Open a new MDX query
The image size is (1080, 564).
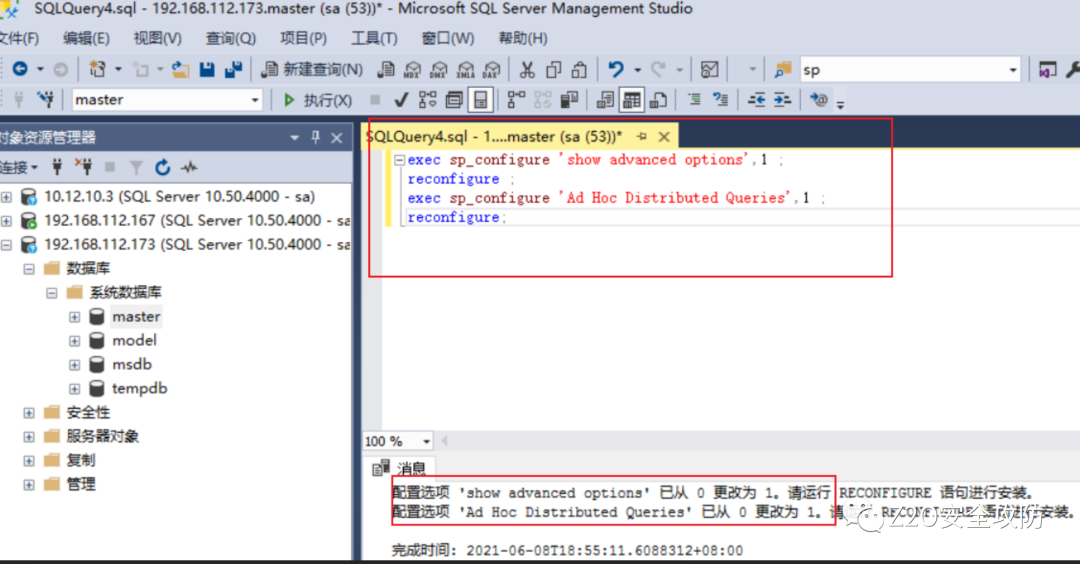pos(412,69)
